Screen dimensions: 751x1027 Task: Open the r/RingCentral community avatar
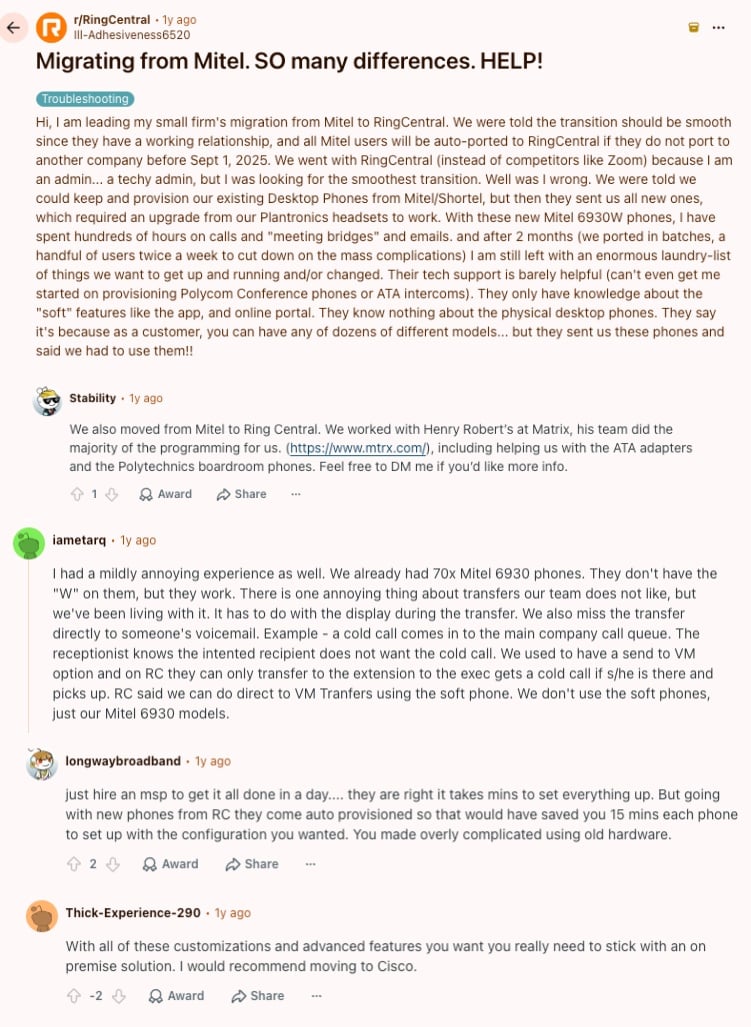point(51,28)
